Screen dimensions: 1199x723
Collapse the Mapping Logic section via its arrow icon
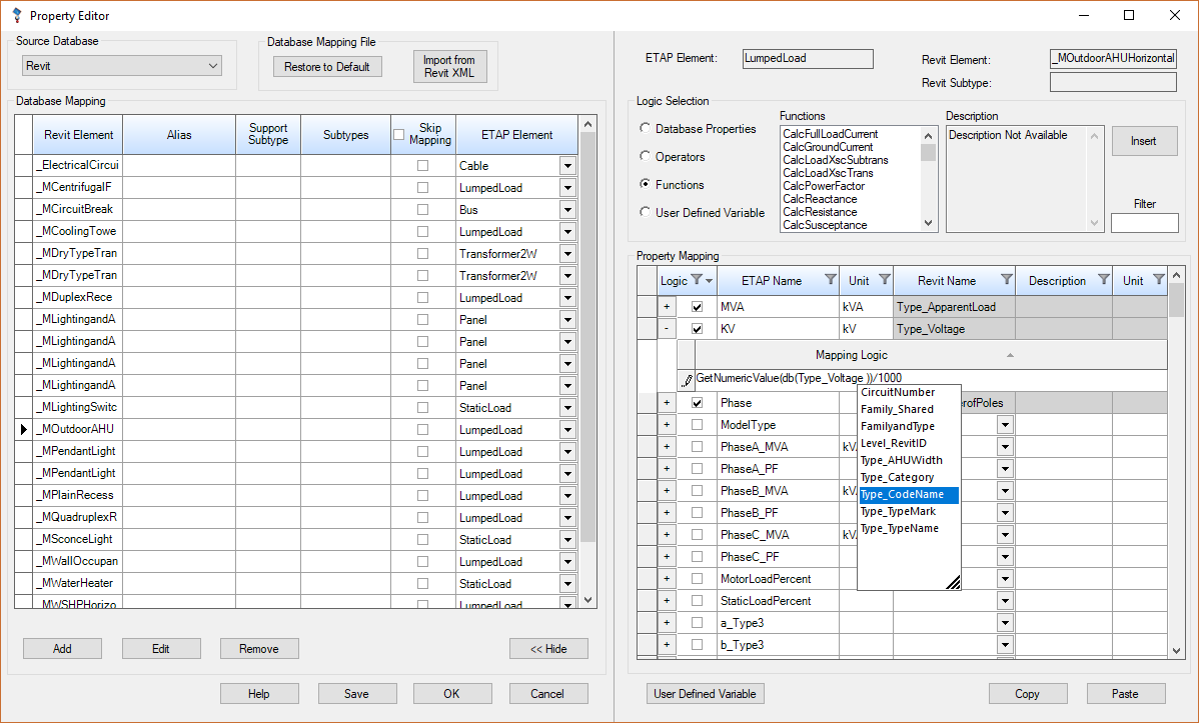[1010, 354]
